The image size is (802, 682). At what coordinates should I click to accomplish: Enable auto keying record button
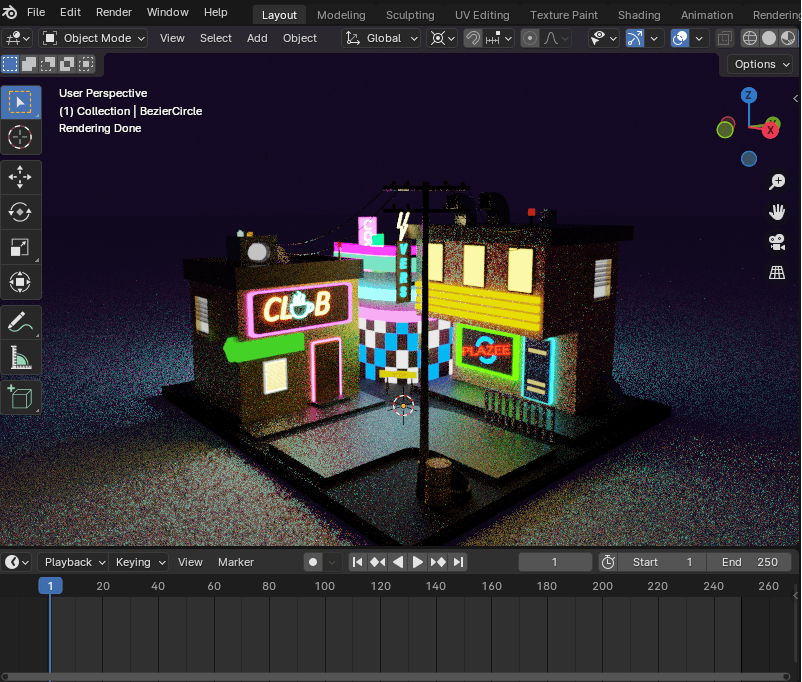tap(313, 562)
